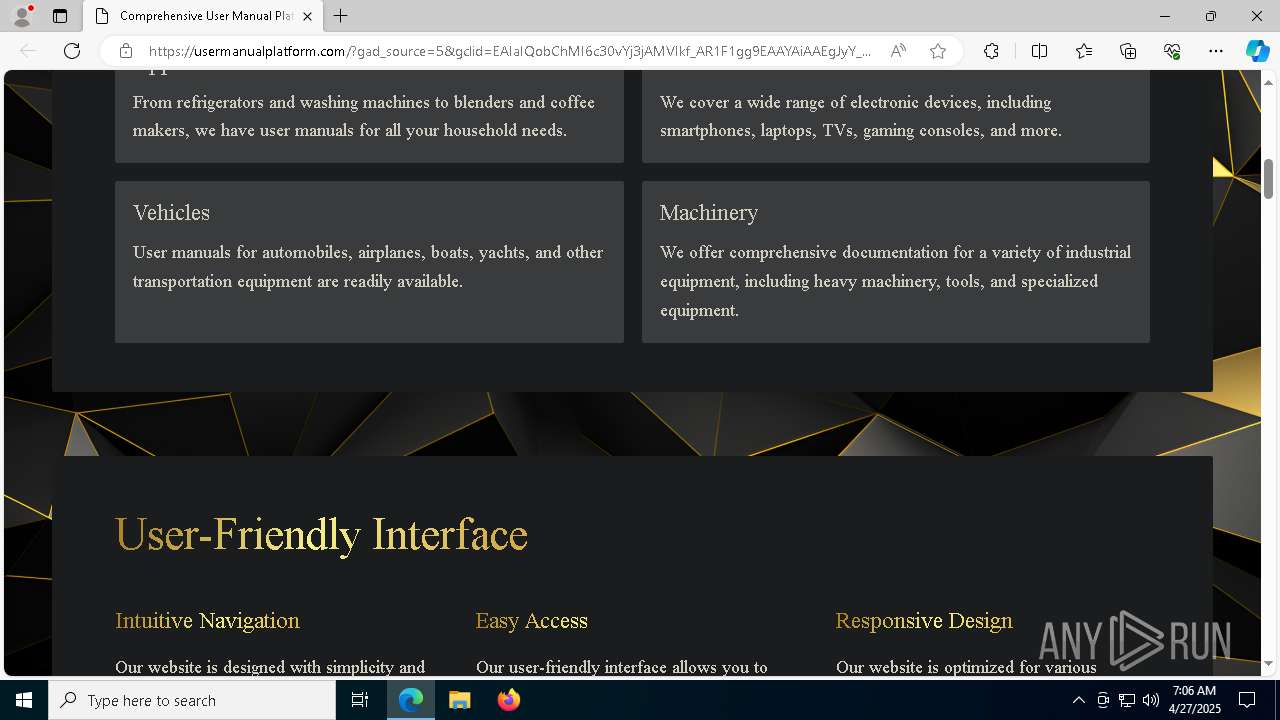Screen dimensions: 1280x720
Task: Select the Comprehensive User Manual Platform tab
Action: pos(203,16)
